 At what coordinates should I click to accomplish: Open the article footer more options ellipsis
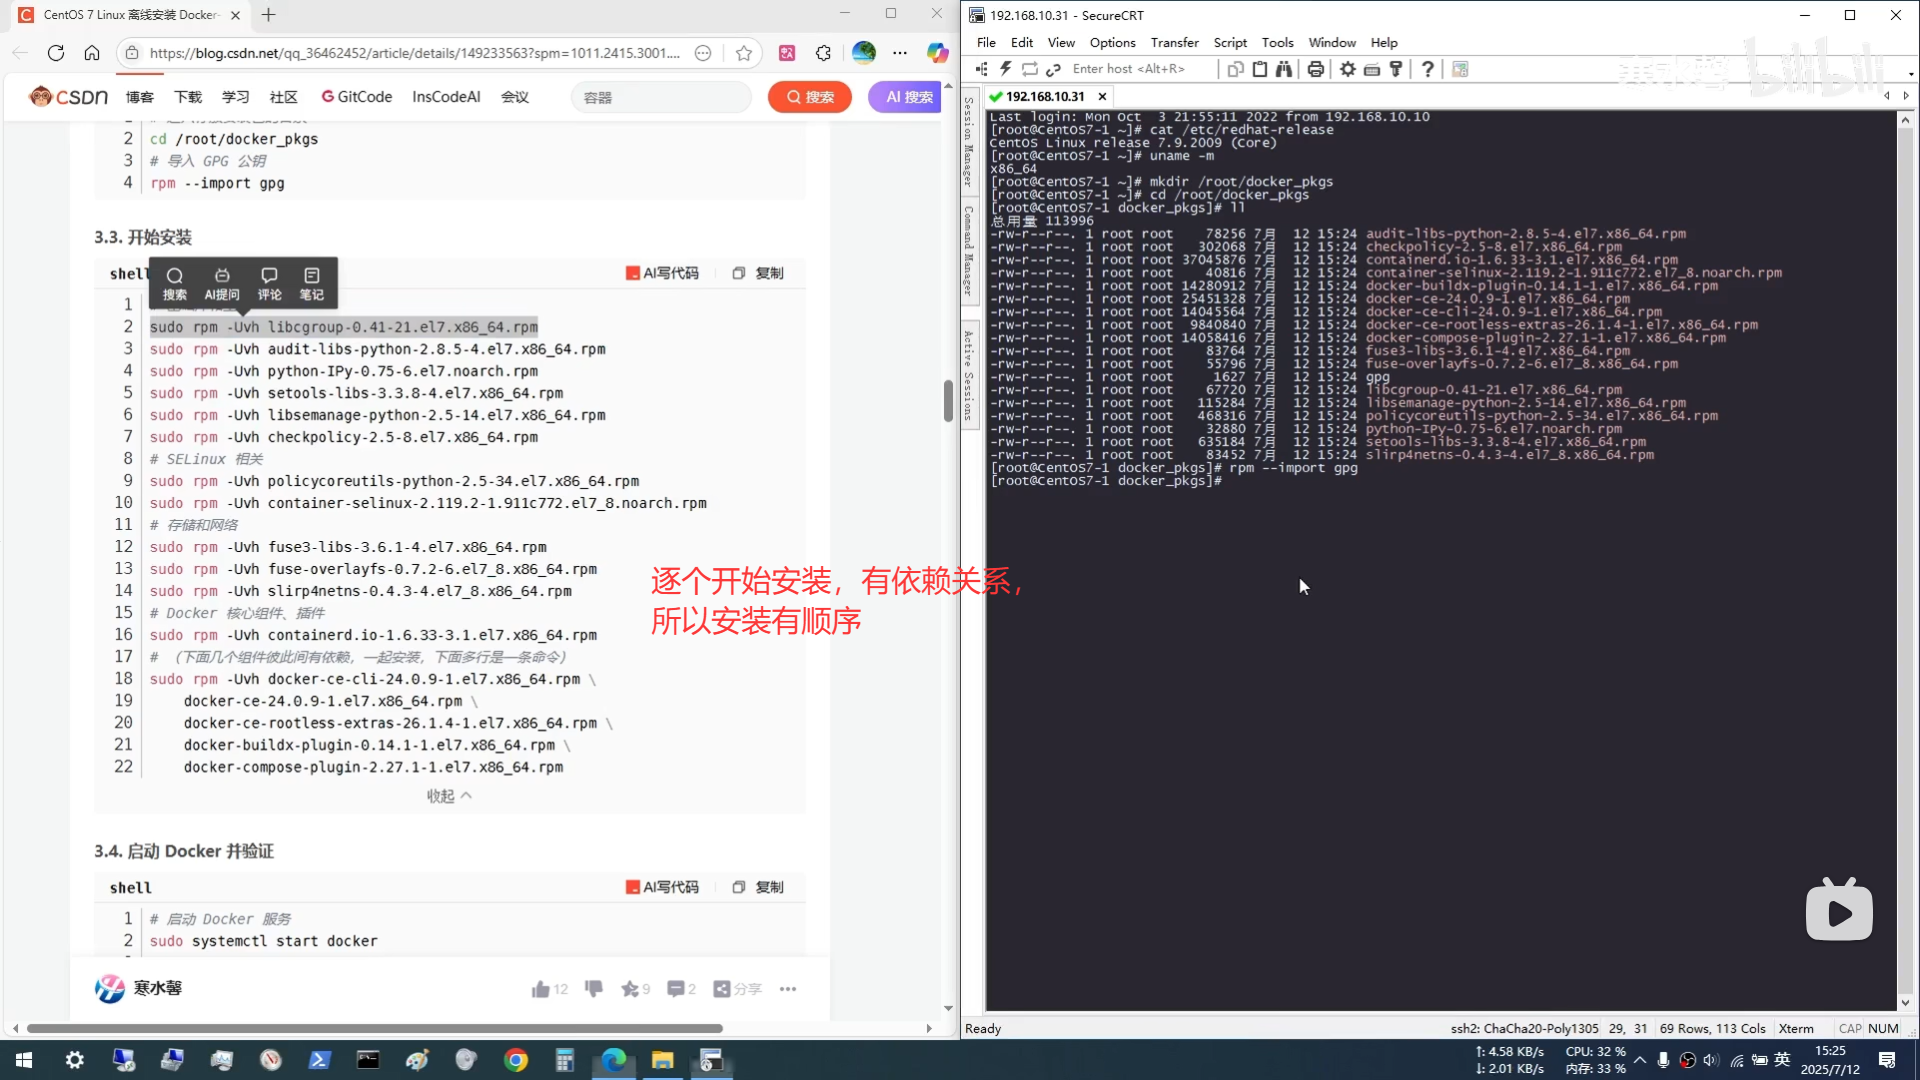(788, 989)
